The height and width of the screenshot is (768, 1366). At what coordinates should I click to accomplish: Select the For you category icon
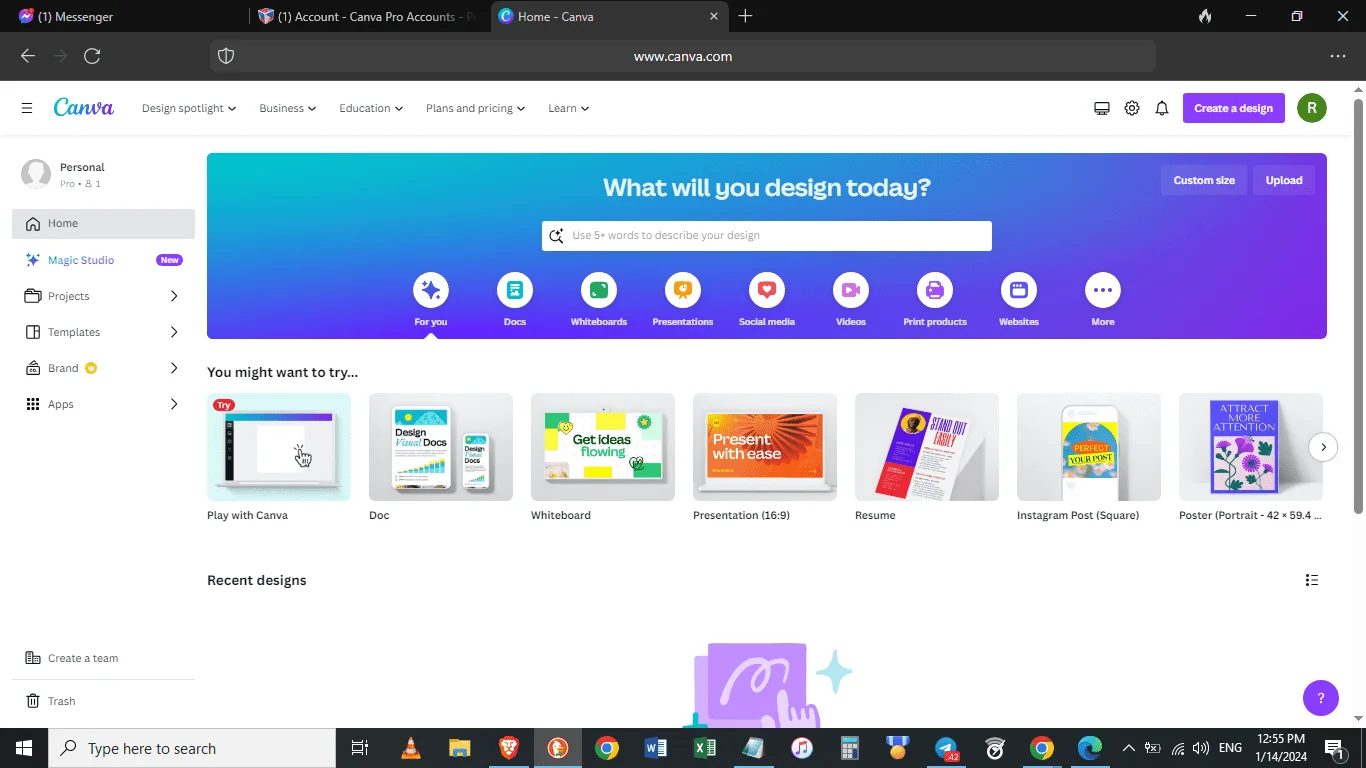(x=431, y=290)
